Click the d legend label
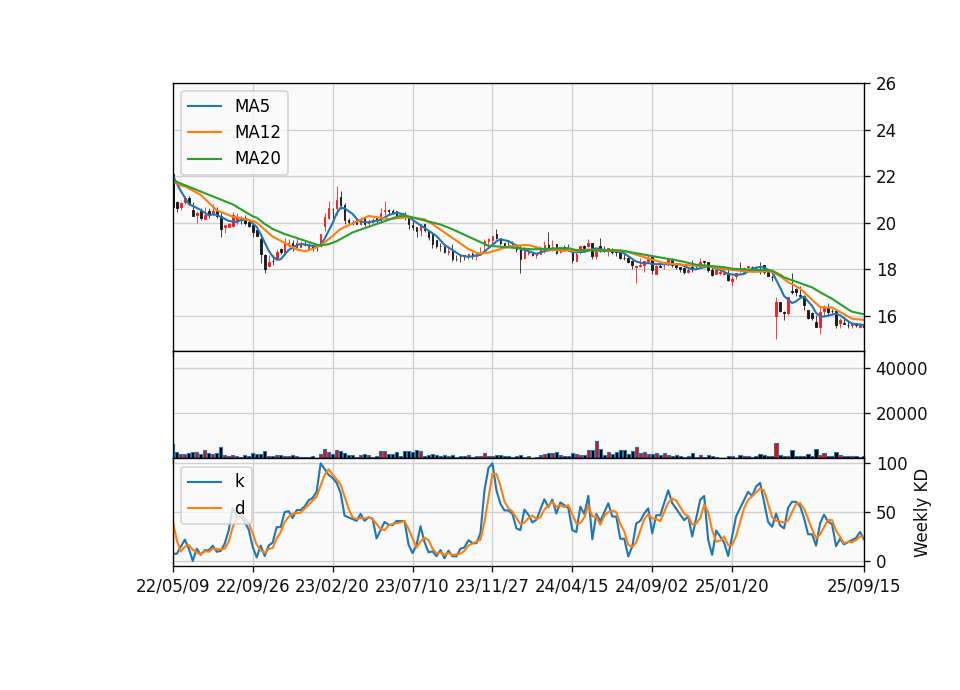The image size is (960, 690). 240,508
